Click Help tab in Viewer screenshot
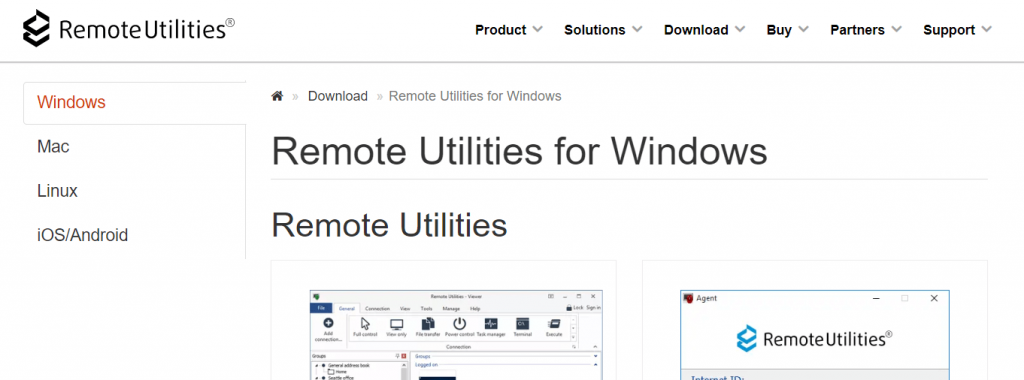The width and height of the screenshot is (1024, 380). pos(475,309)
